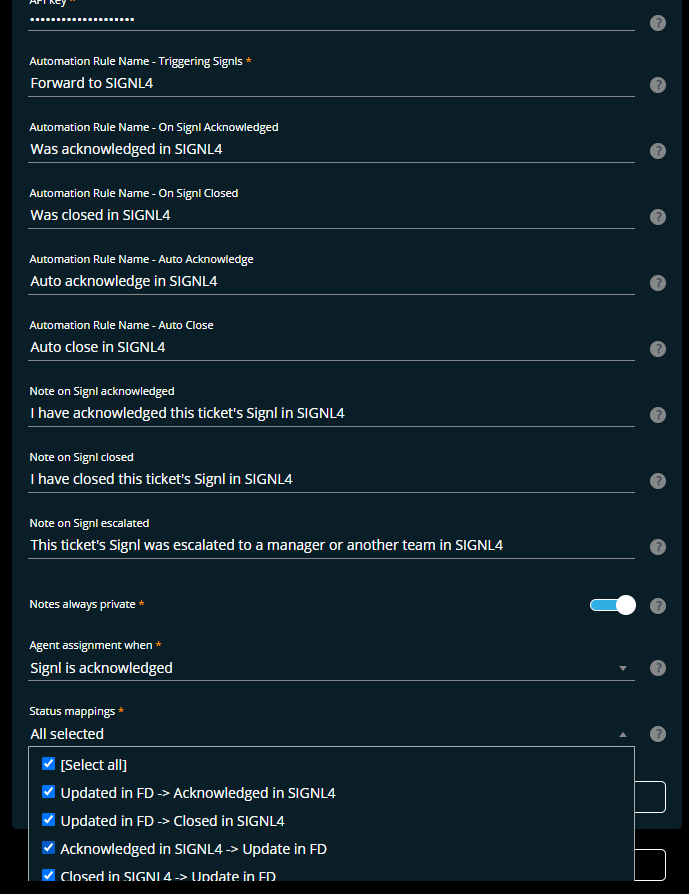Open help icon for API key field
Viewport: 689px width, 894px height.
tap(658, 23)
